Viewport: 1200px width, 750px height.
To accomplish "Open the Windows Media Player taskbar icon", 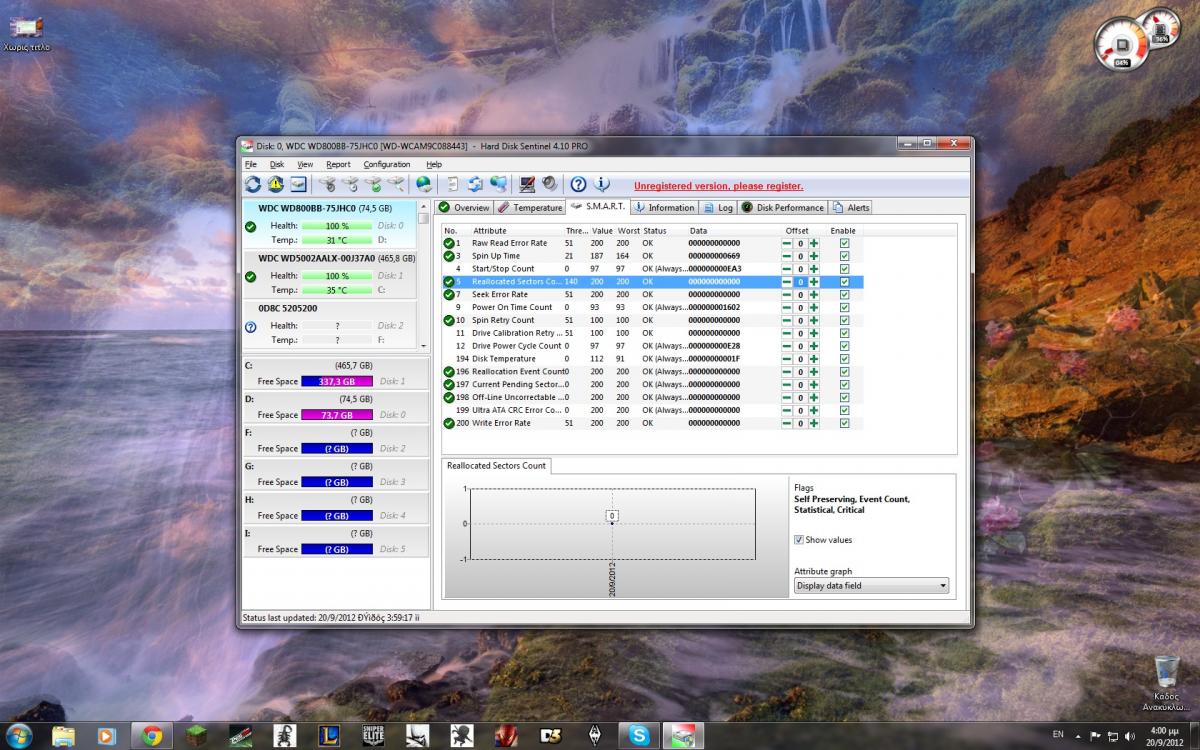I will 107,736.
